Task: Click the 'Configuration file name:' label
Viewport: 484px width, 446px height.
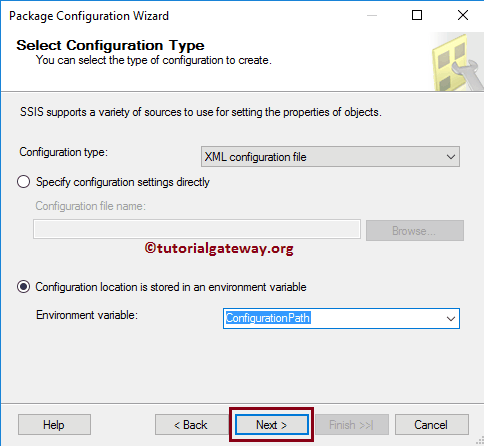Action: click(x=91, y=206)
